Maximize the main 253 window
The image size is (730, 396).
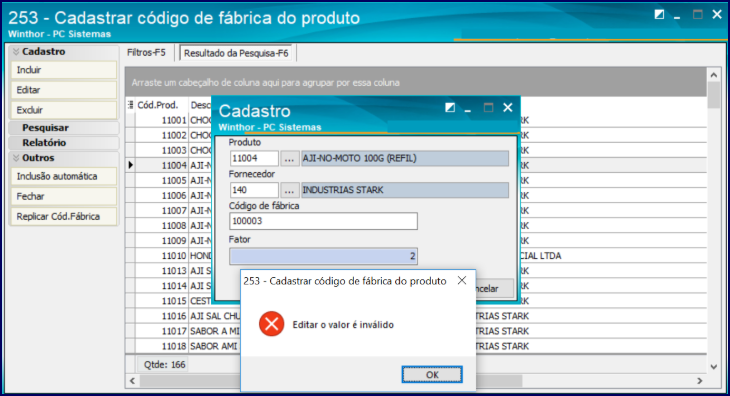tap(697, 15)
